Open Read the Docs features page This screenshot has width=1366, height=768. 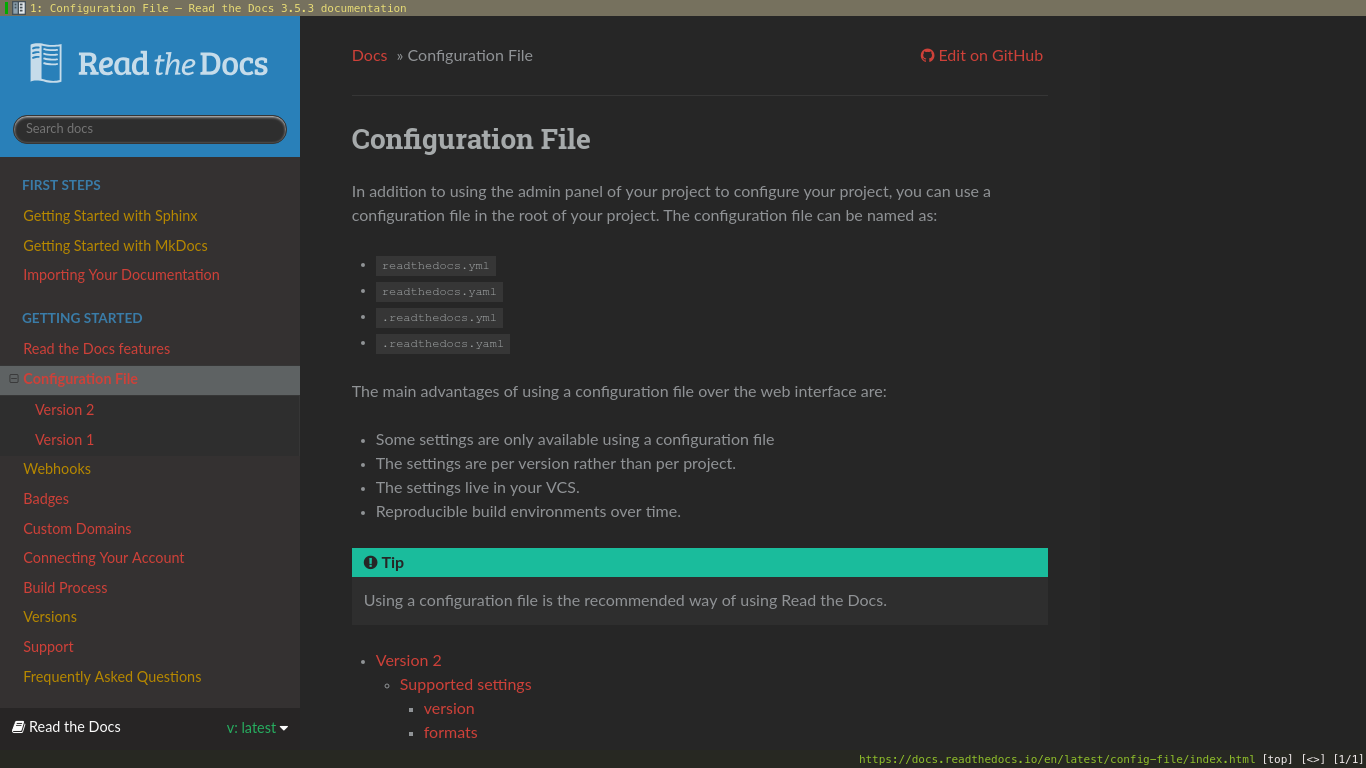click(x=96, y=349)
